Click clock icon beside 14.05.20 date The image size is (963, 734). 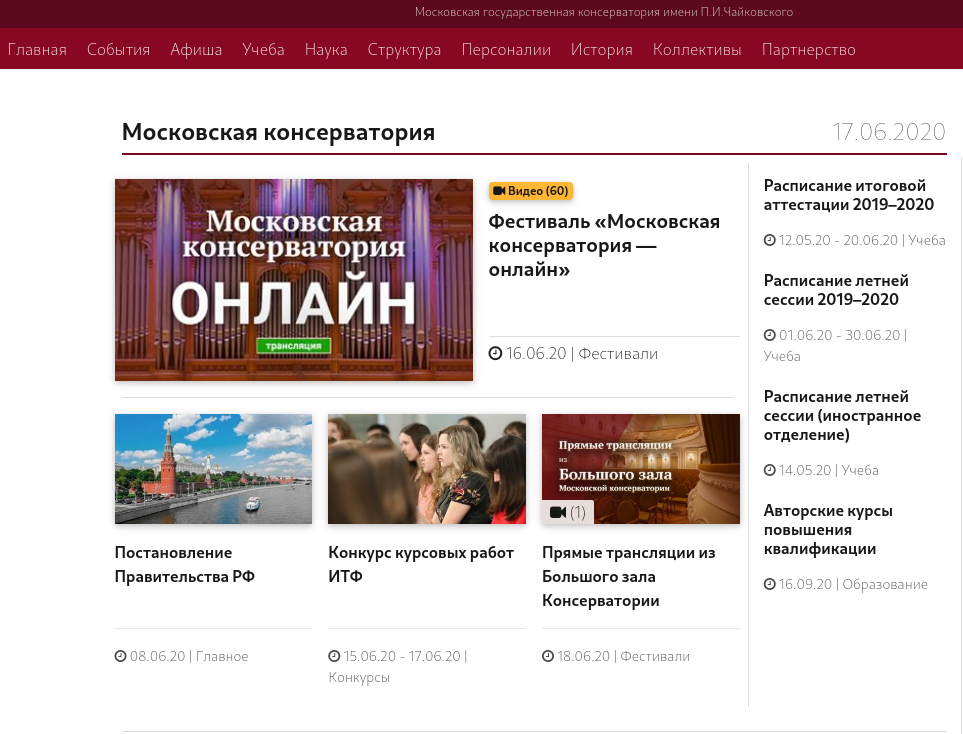[770, 470]
